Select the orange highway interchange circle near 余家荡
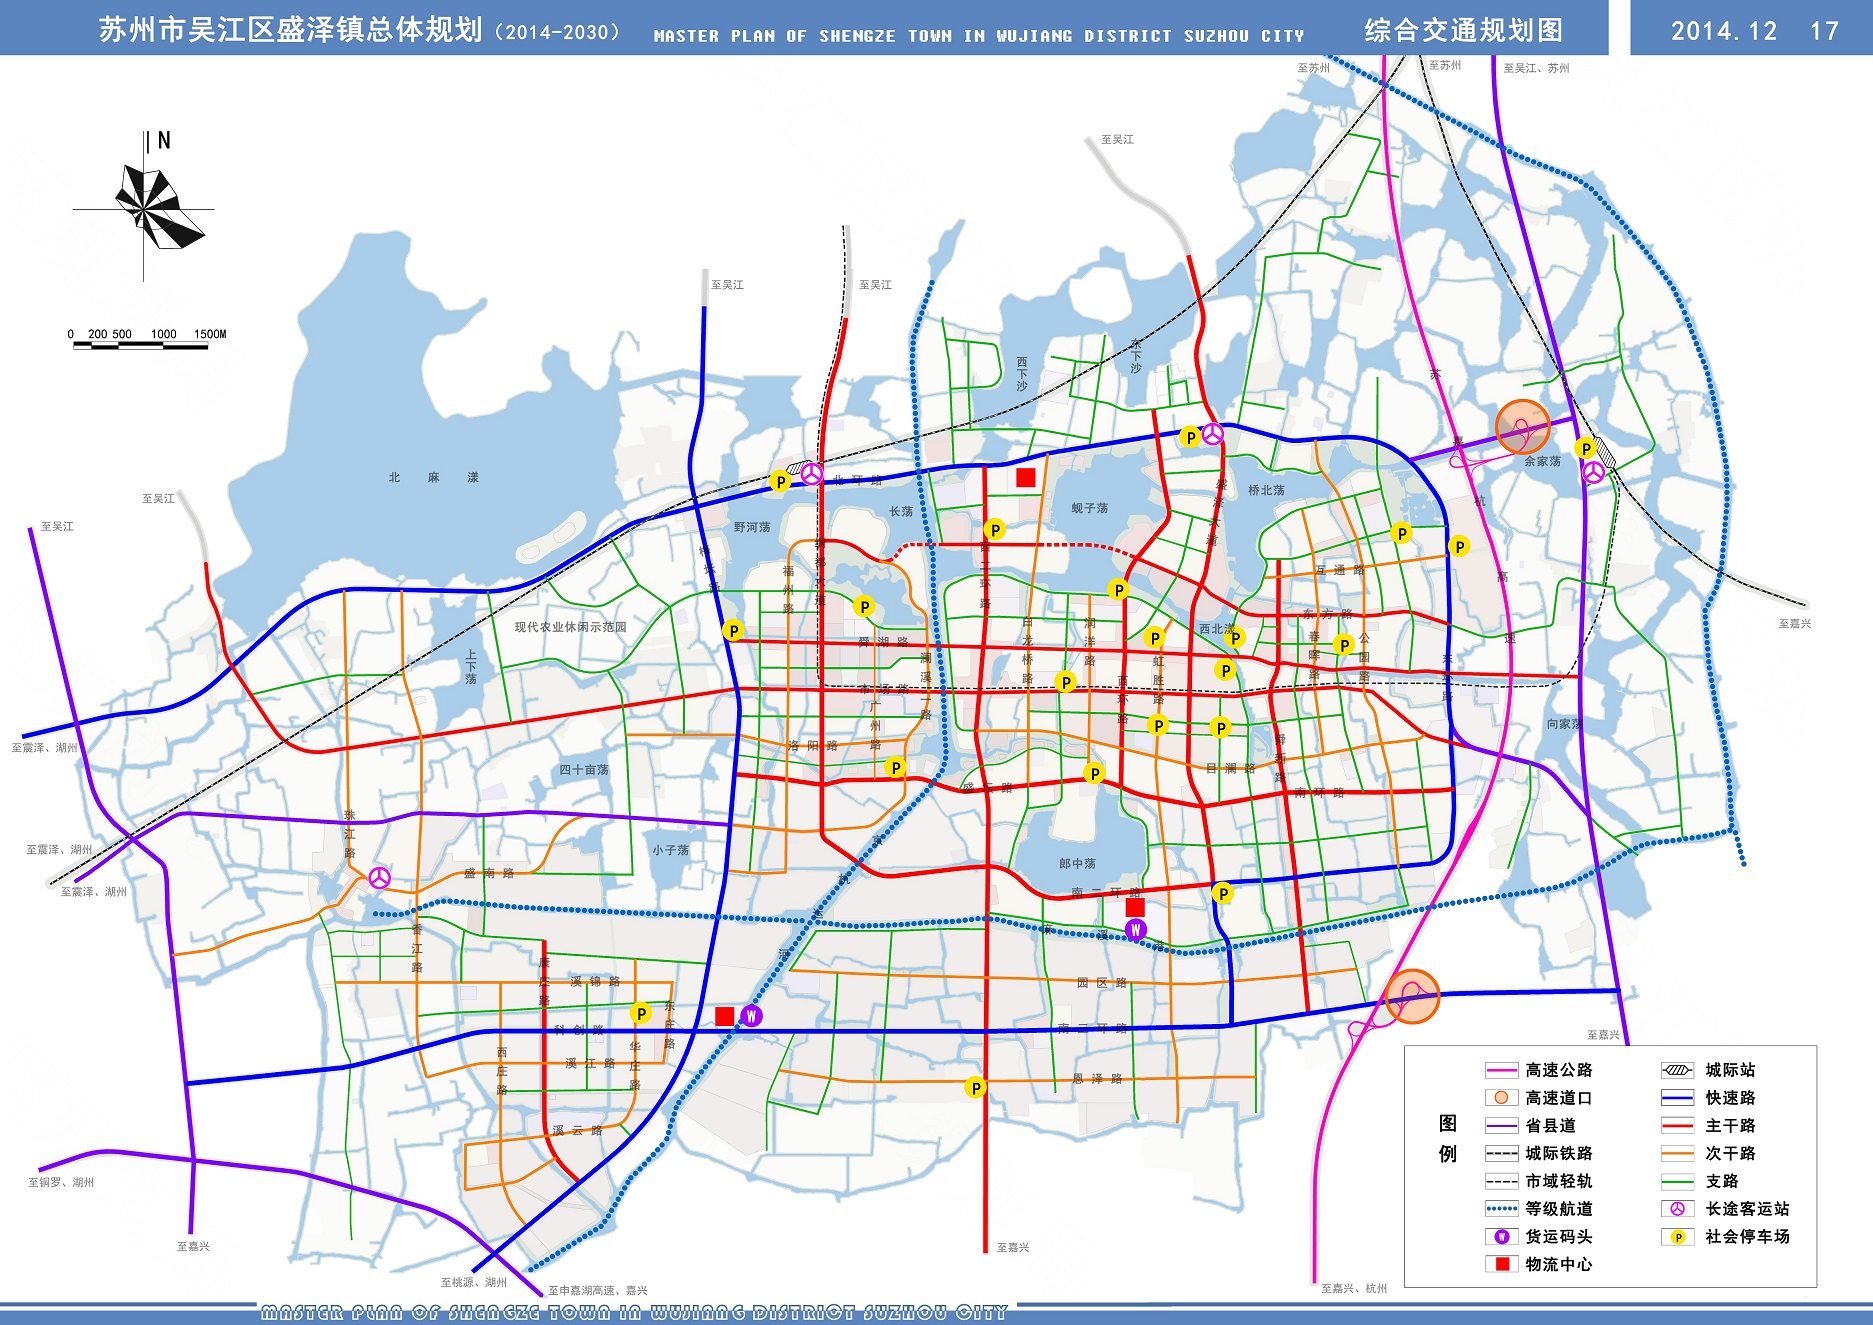1873x1325 pixels. click(1522, 427)
